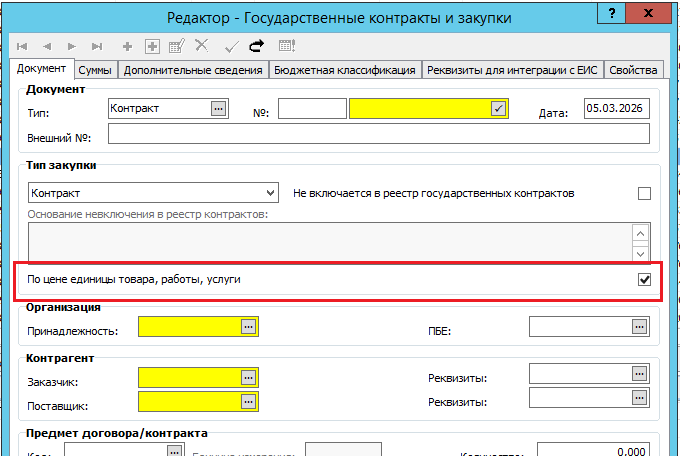The width and height of the screenshot is (680, 456).
Task: Open the Заказчик lookup ellipsis button
Action: [248, 377]
